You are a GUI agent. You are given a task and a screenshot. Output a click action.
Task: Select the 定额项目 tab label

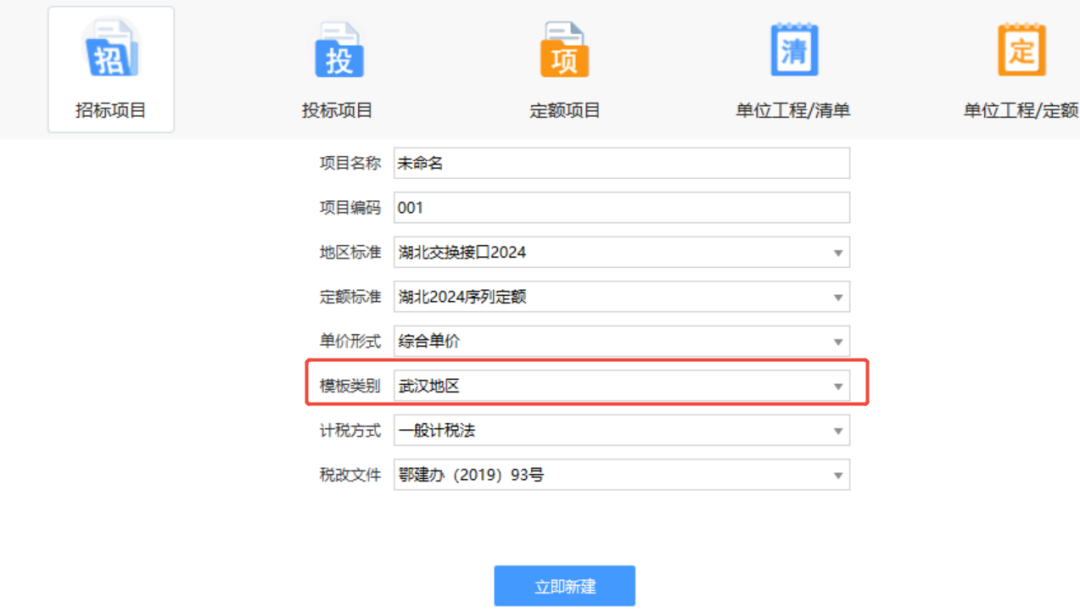click(565, 110)
